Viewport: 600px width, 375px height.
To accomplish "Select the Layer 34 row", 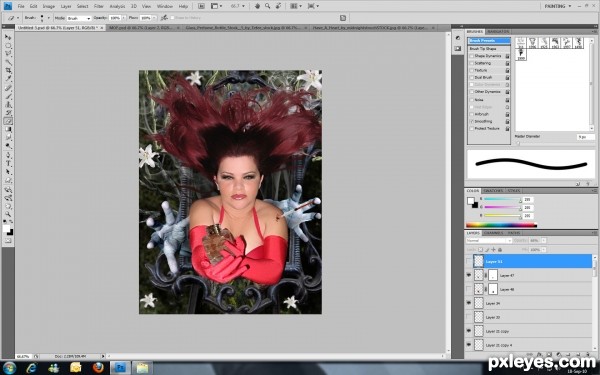I will point(528,303).
